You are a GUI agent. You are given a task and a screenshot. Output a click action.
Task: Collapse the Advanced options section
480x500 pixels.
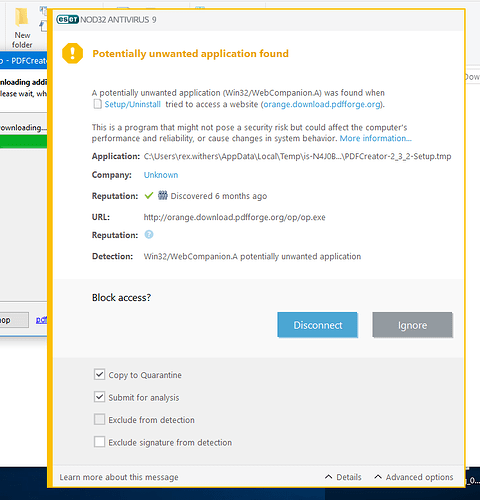pyautogui.click(x=414, y=477)
